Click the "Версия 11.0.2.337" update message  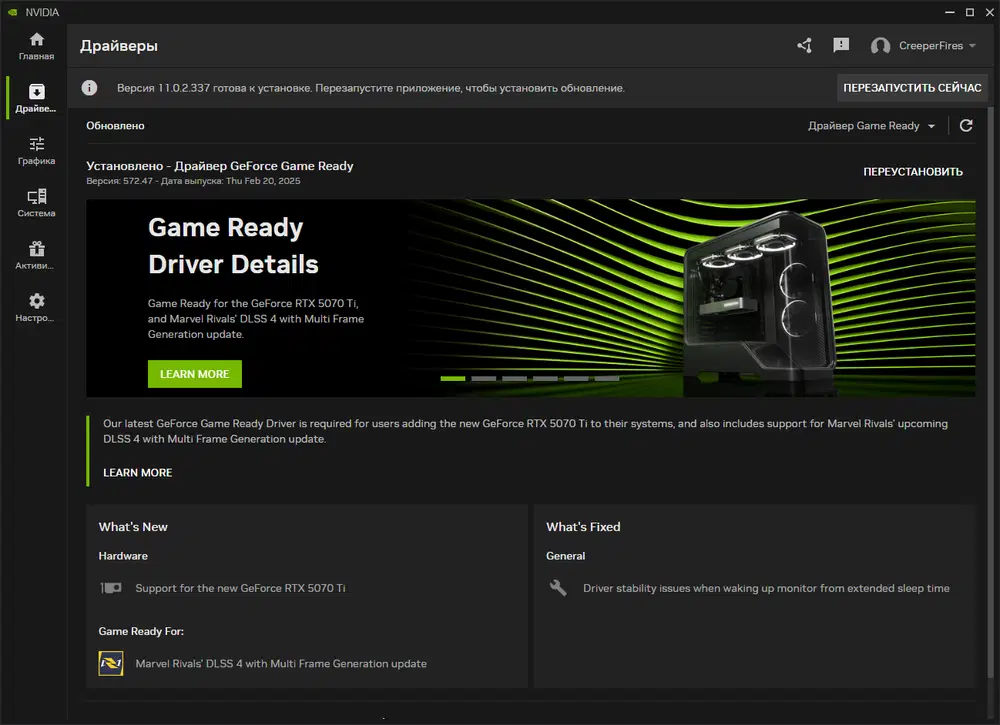[371, 88]
